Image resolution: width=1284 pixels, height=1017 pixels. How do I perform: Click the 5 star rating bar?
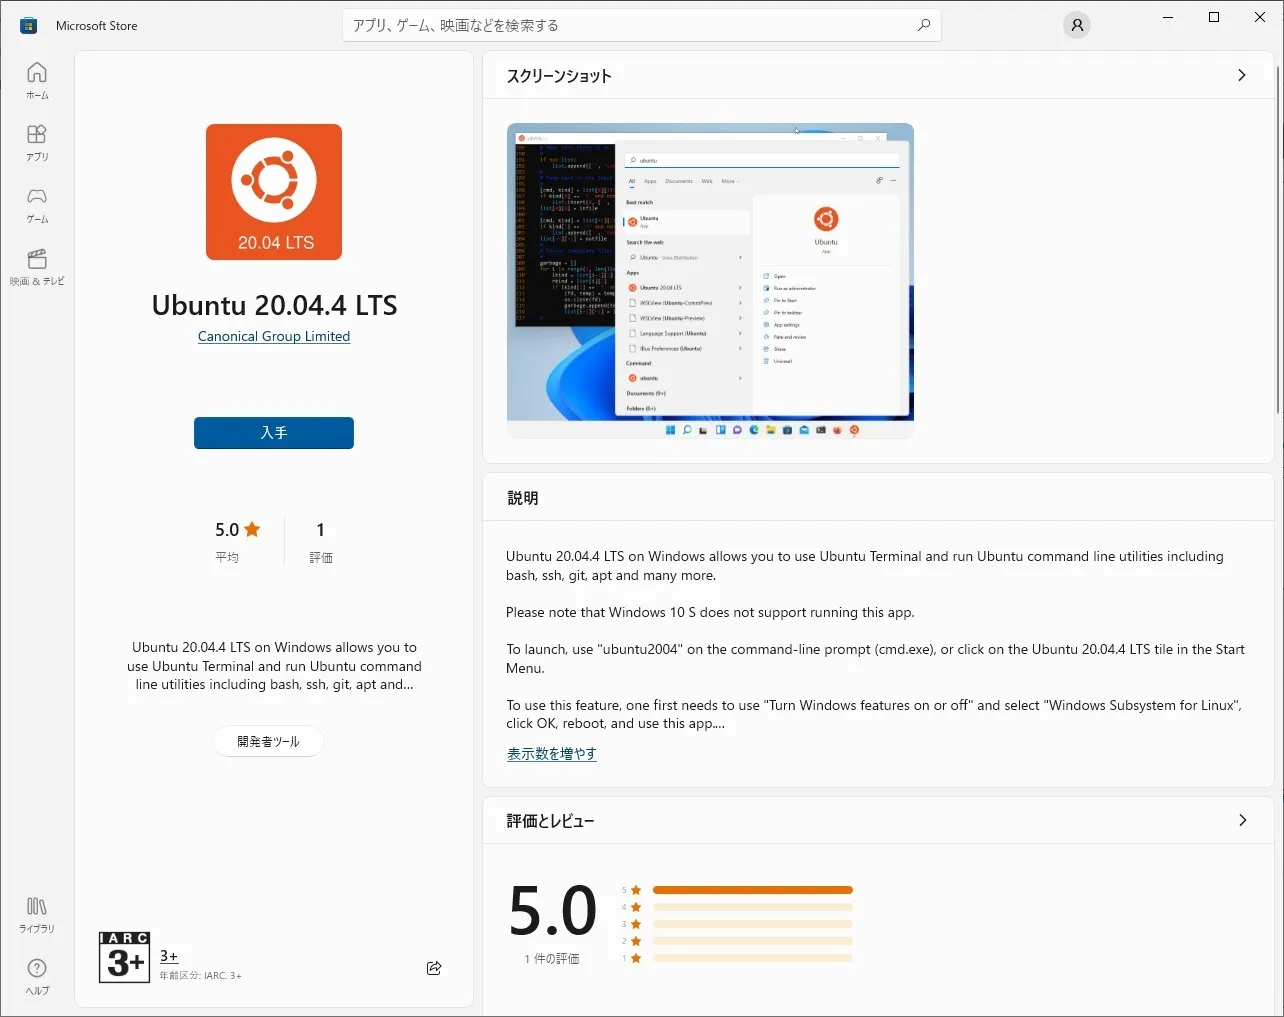click(753, 890)
